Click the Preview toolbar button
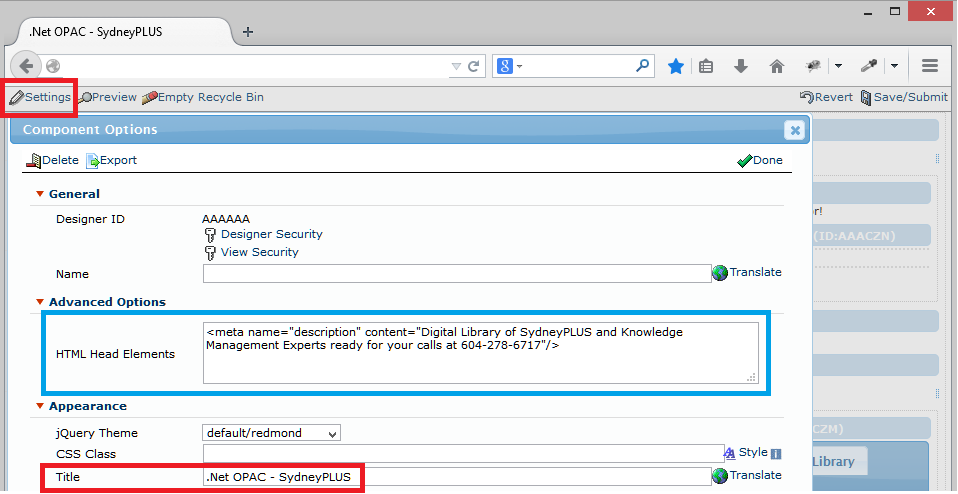Screen dimensions: 958x494 (x=108, y=97)
